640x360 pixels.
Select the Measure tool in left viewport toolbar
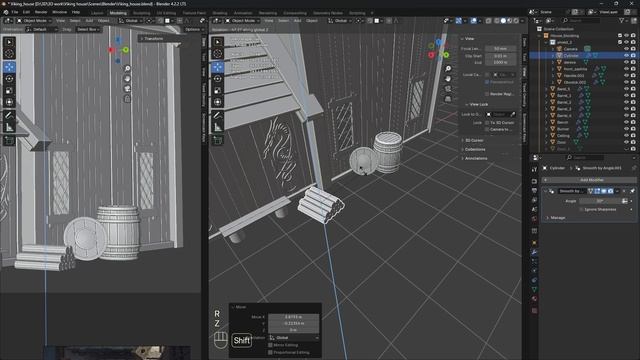click(x=9, y=127)
